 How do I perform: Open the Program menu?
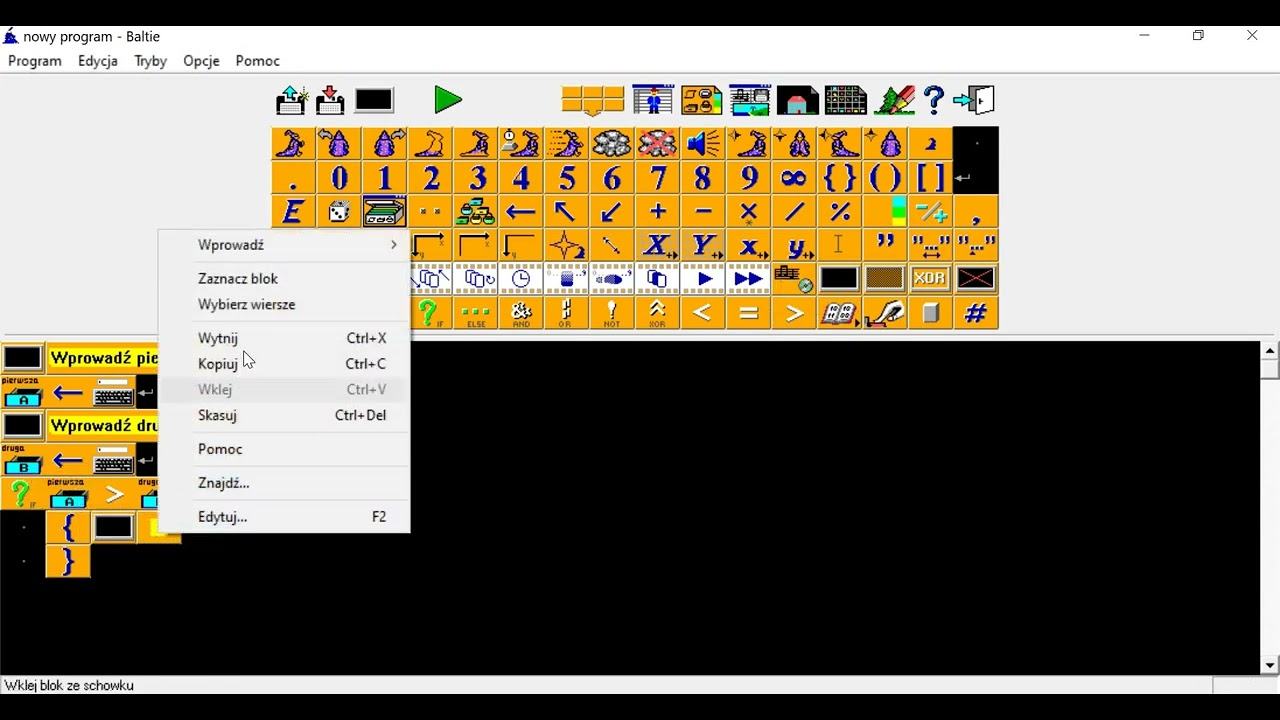pos(35,61)
